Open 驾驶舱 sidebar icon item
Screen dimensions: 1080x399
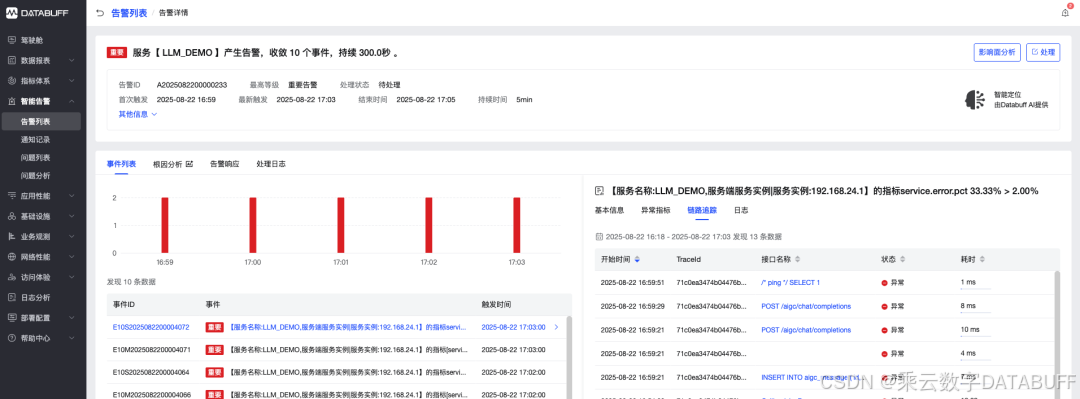(12, 40)
